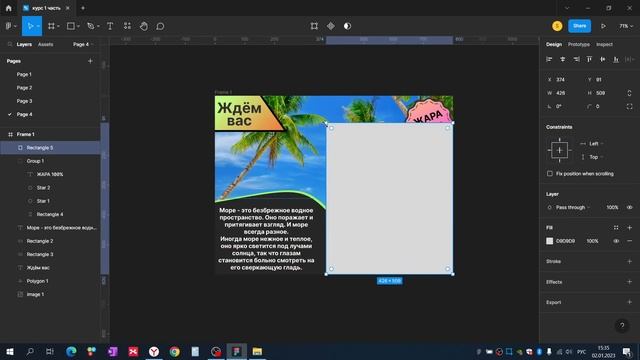Add a stroke with plus button
Image resolution: width=640 pixels, height=360 pixels.
629,261
